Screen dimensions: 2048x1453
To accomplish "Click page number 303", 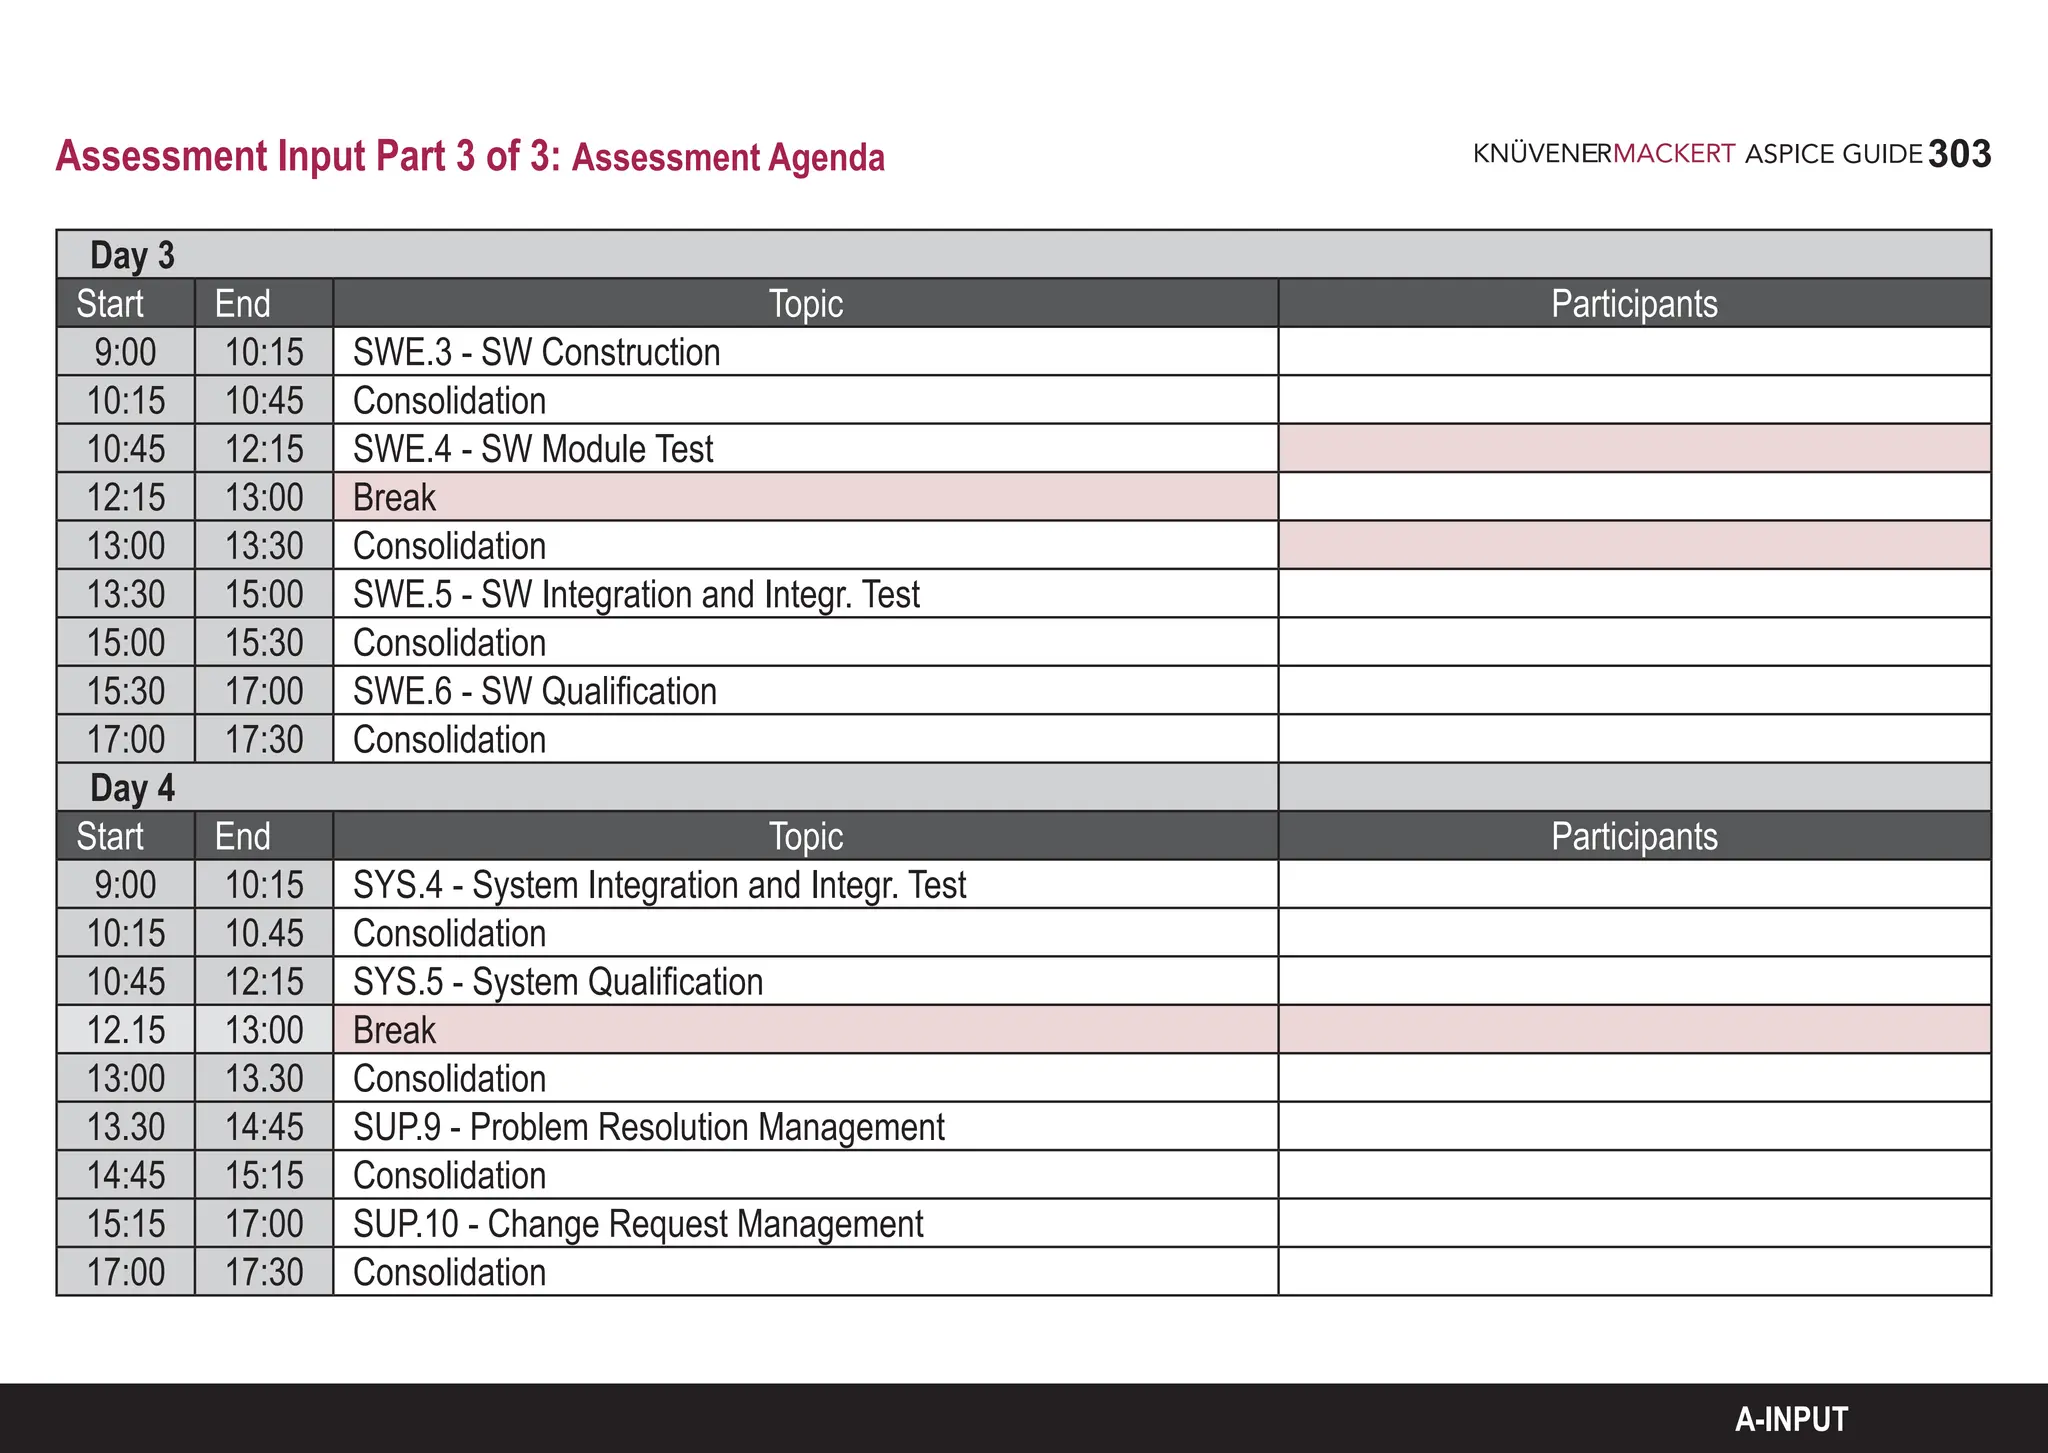I will coord(1959,154).
